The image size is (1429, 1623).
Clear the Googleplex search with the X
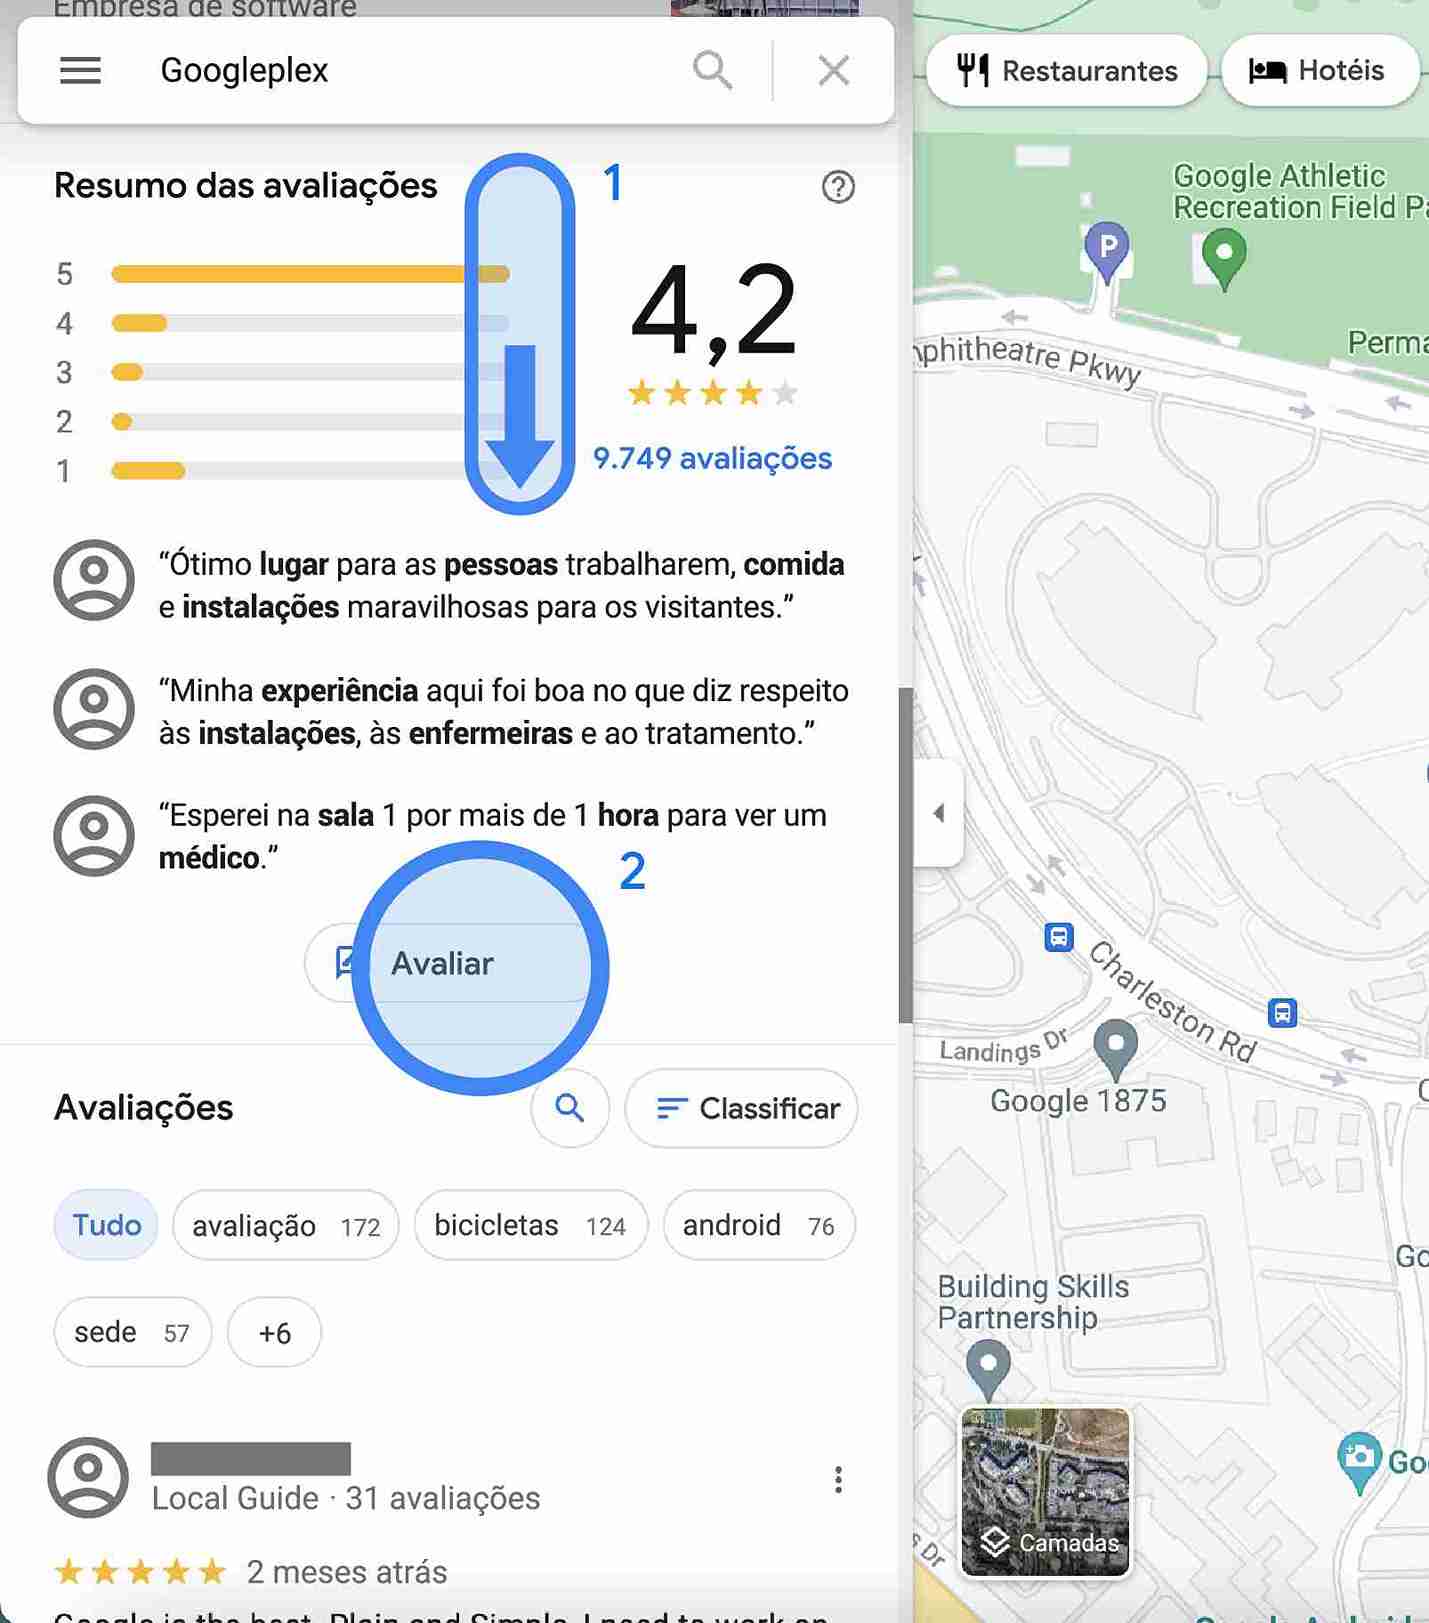833,70
